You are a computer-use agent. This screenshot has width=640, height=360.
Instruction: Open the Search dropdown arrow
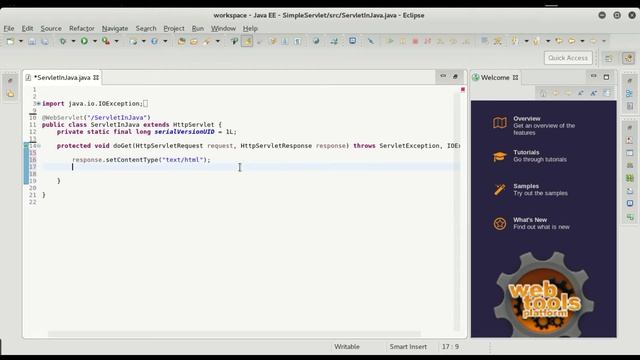point(218,41)
